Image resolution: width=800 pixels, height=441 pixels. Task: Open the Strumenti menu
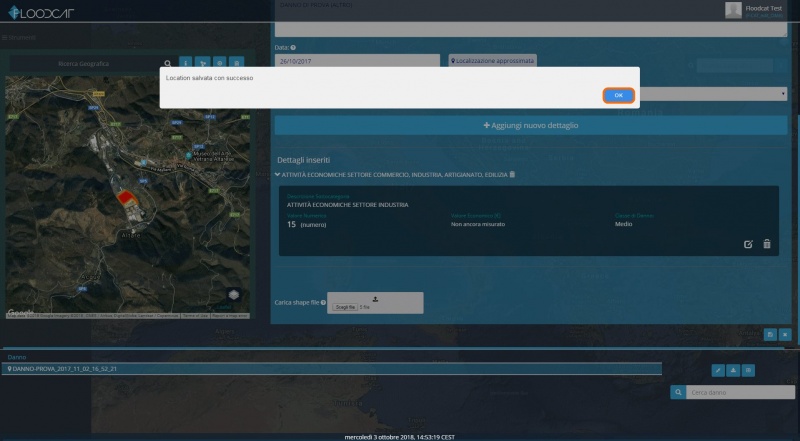click(x=20, y=37)
